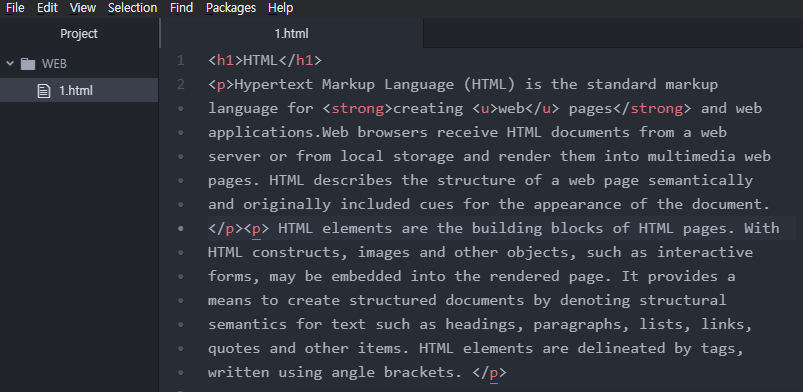This screenshot has height=392, width=803.
Task: Open the Packages menu
Action: (230, 8)
